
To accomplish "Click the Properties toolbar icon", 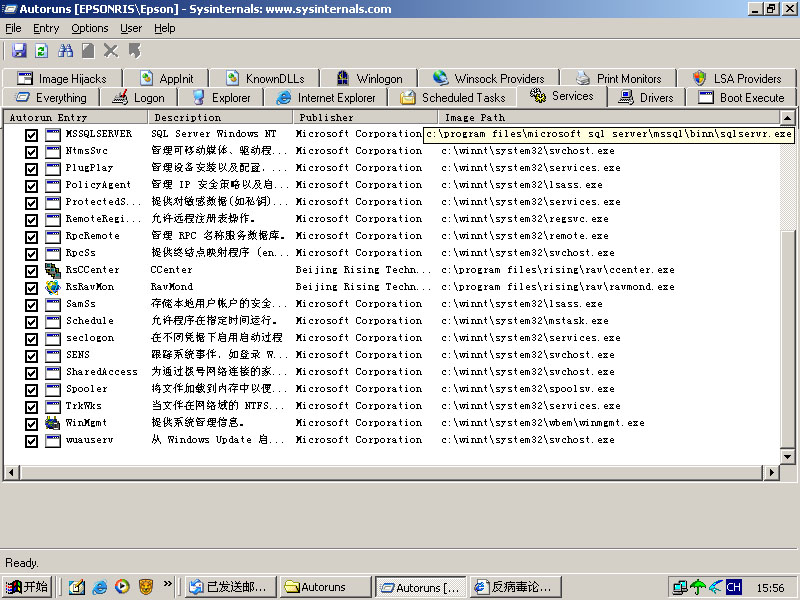I will click(x=88, y=51).
